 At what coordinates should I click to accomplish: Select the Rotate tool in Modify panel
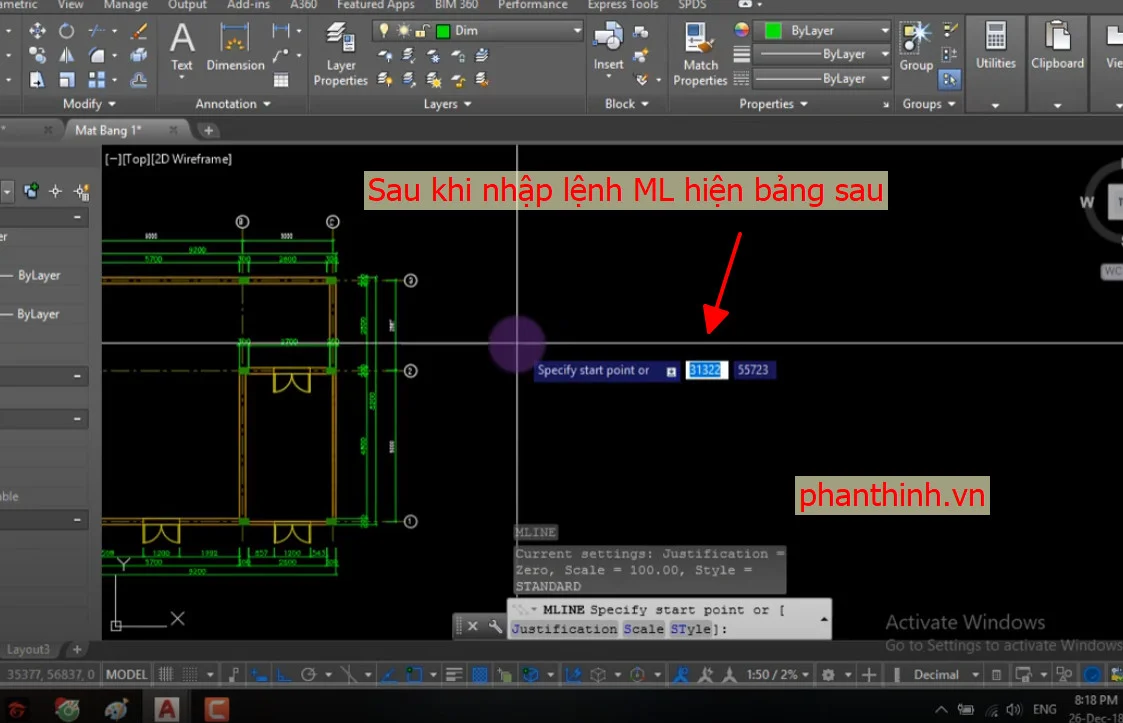coord(66,31)
